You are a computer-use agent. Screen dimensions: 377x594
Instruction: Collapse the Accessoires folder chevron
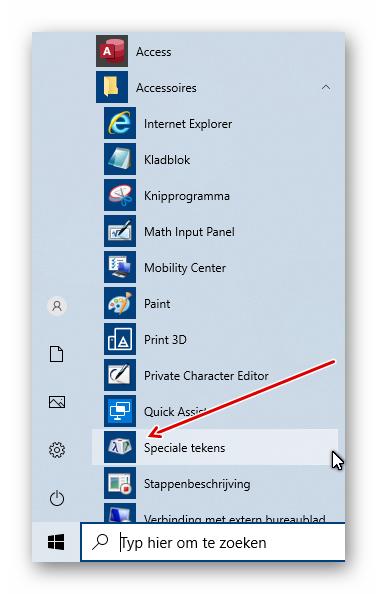pyautogui.click(x=326, y=87)
